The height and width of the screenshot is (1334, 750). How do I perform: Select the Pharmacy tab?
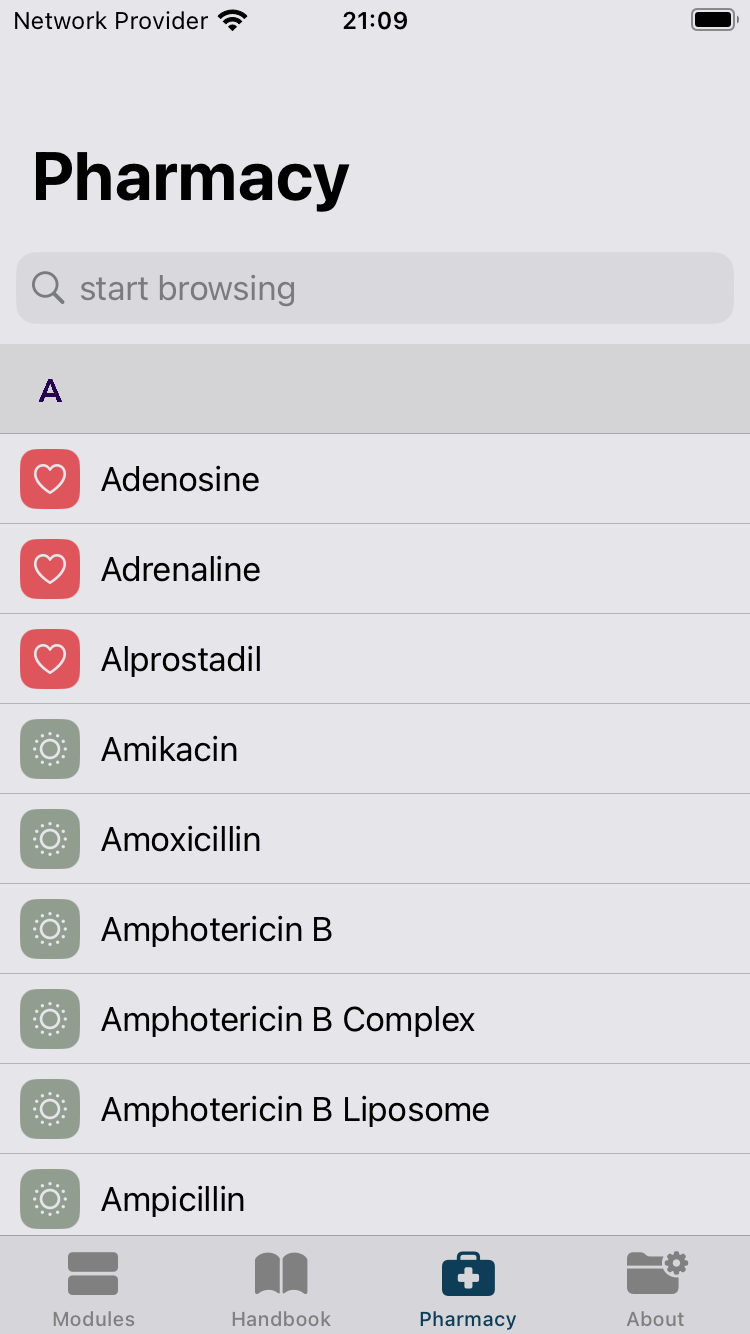point(468,1289)
